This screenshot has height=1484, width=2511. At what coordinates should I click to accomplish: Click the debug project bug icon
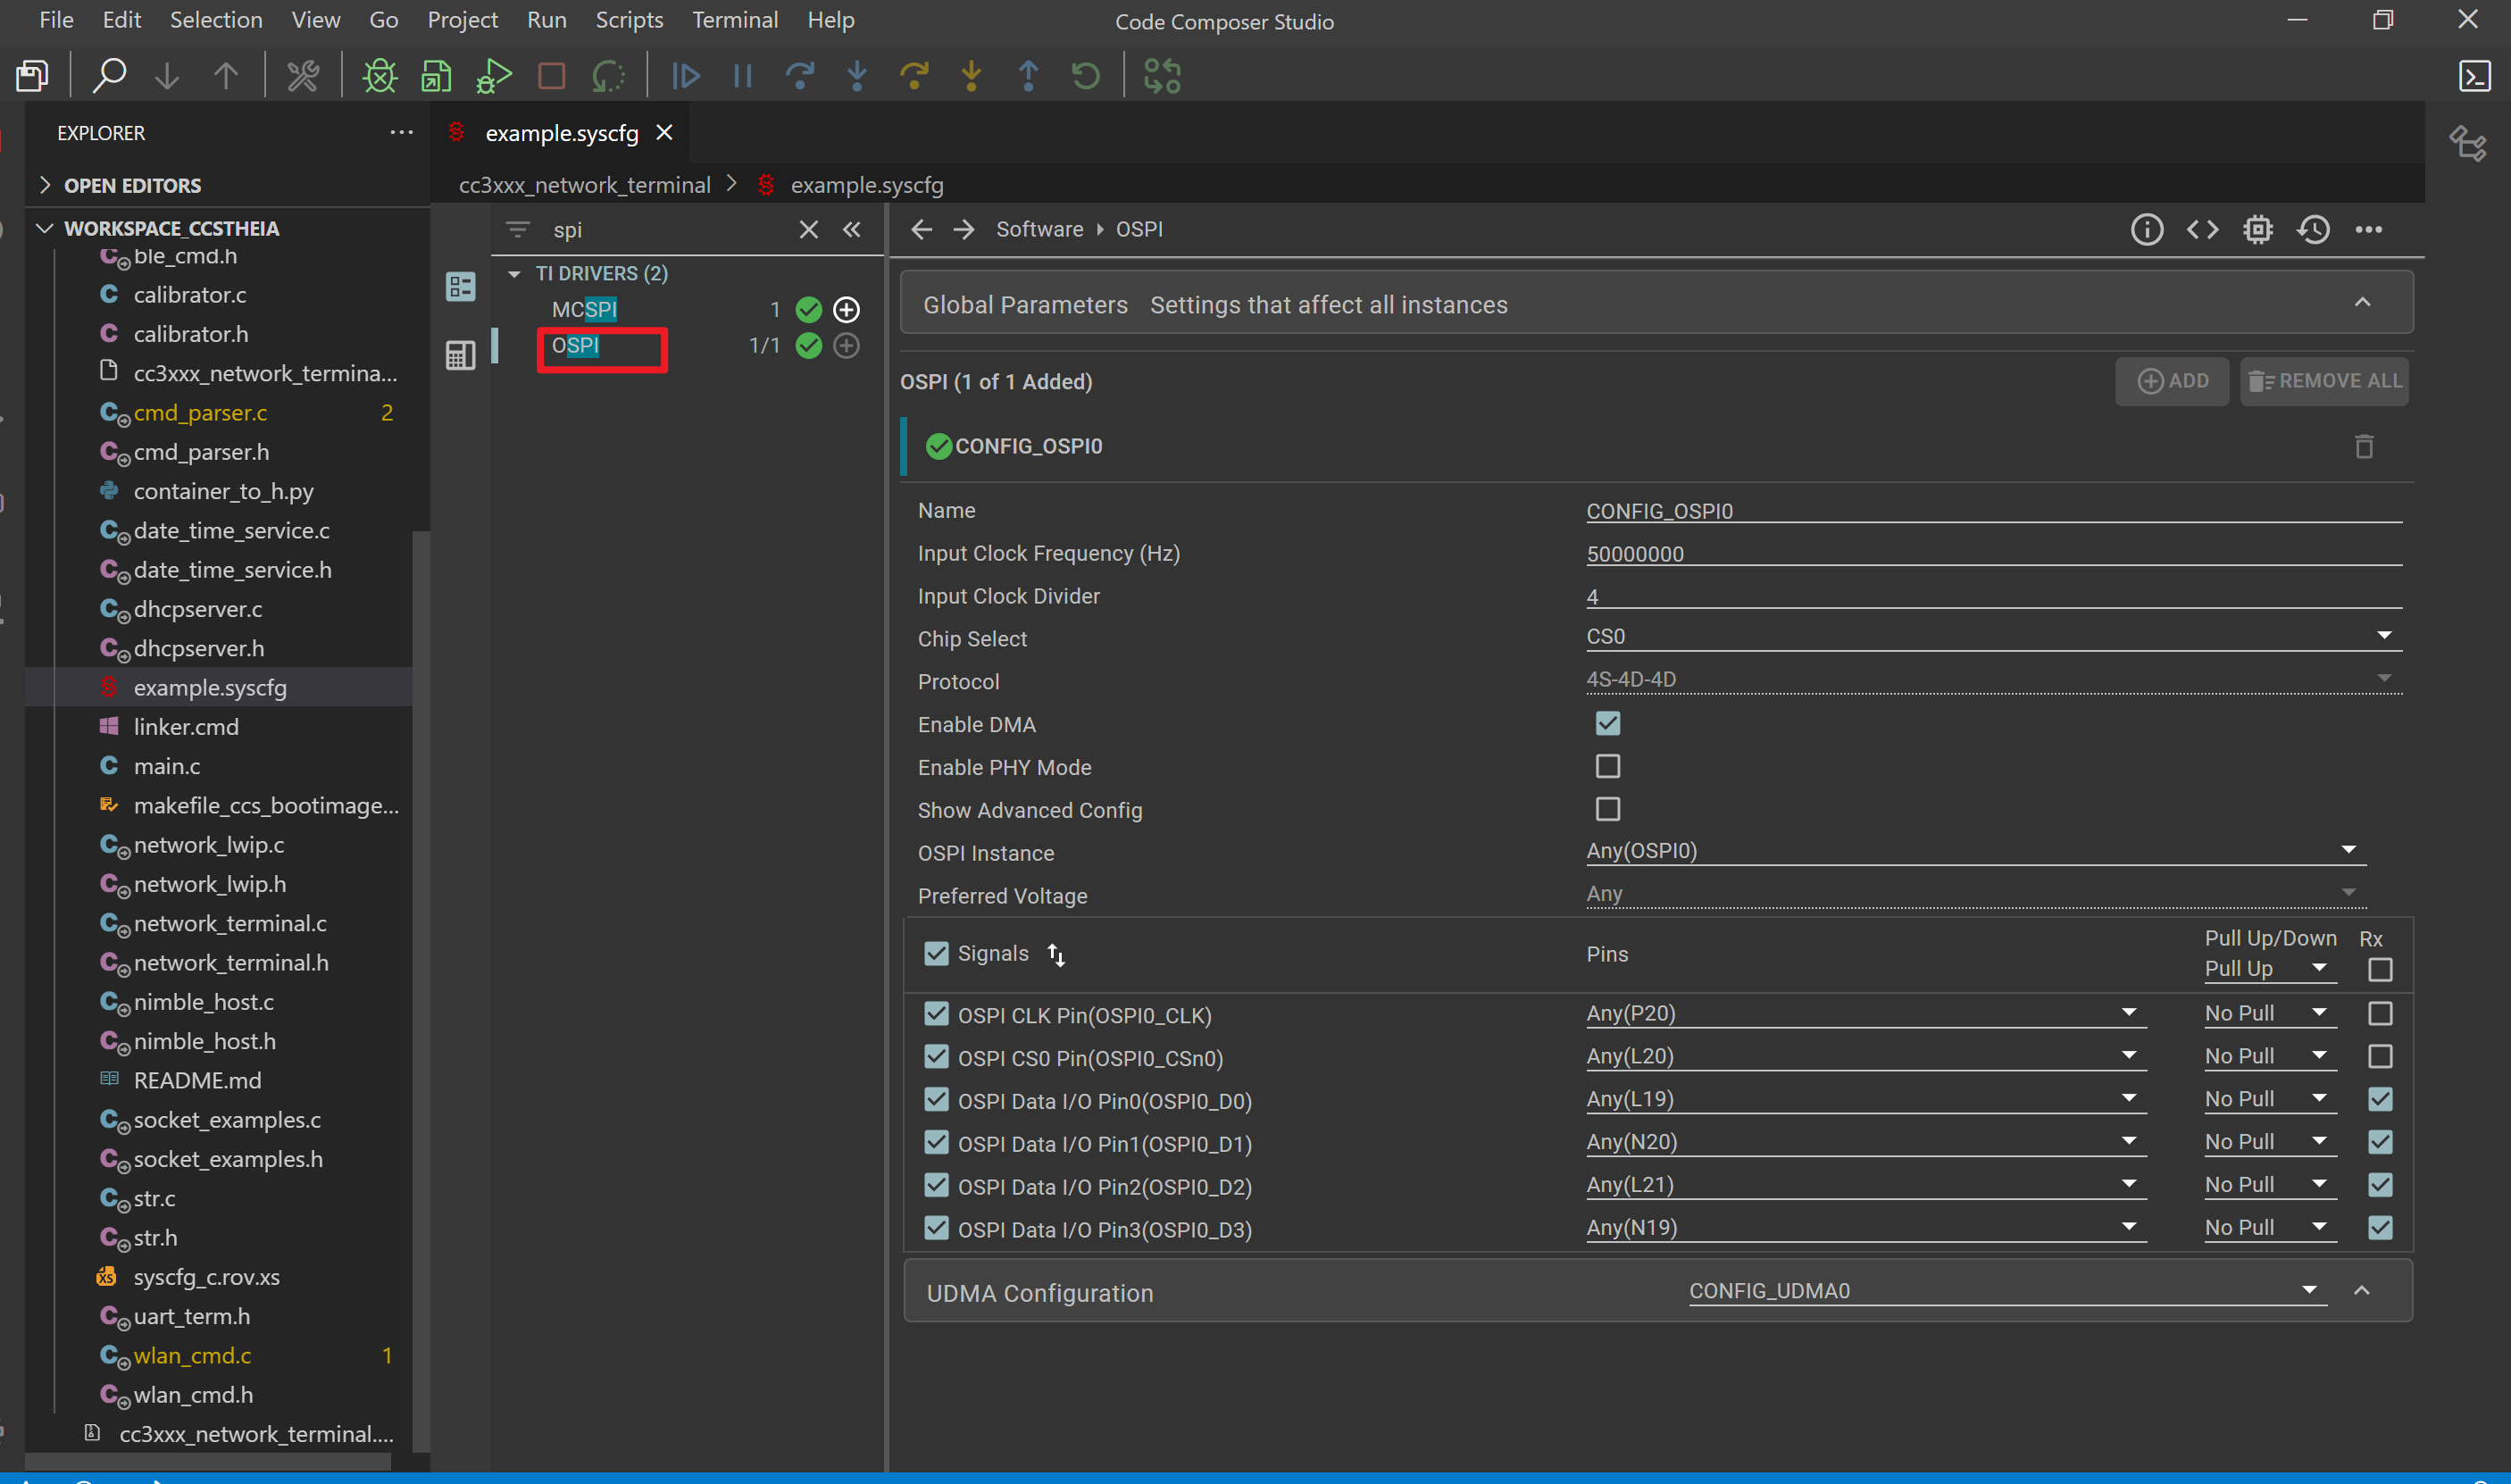(x=380, y=76)
